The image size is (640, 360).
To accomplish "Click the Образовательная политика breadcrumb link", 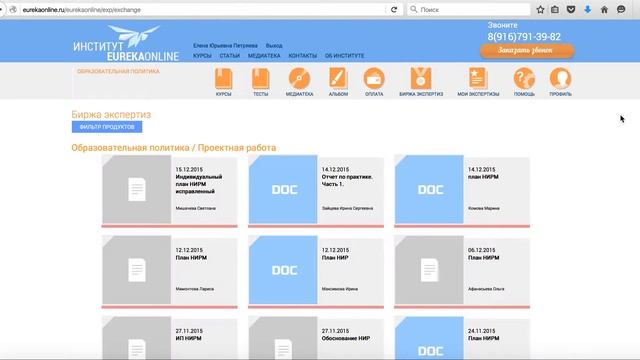I will (118, 71).
